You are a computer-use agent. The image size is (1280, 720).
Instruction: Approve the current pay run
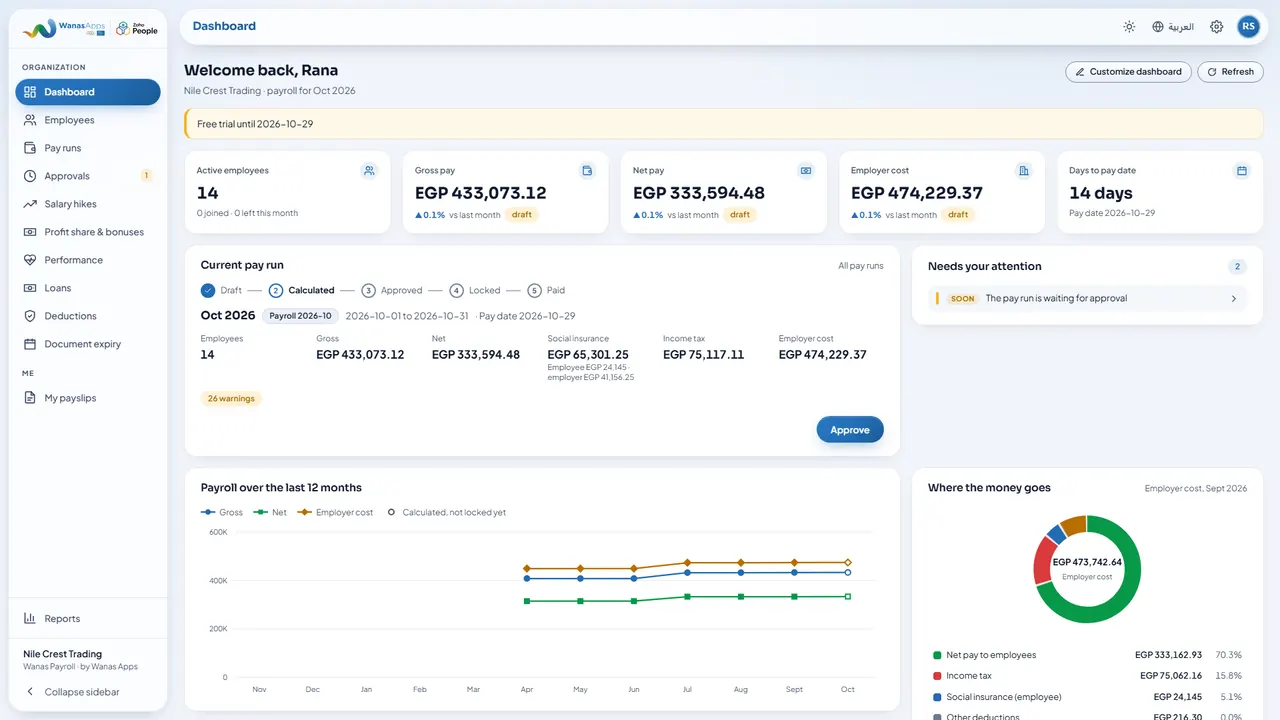[x=850, y=430]
